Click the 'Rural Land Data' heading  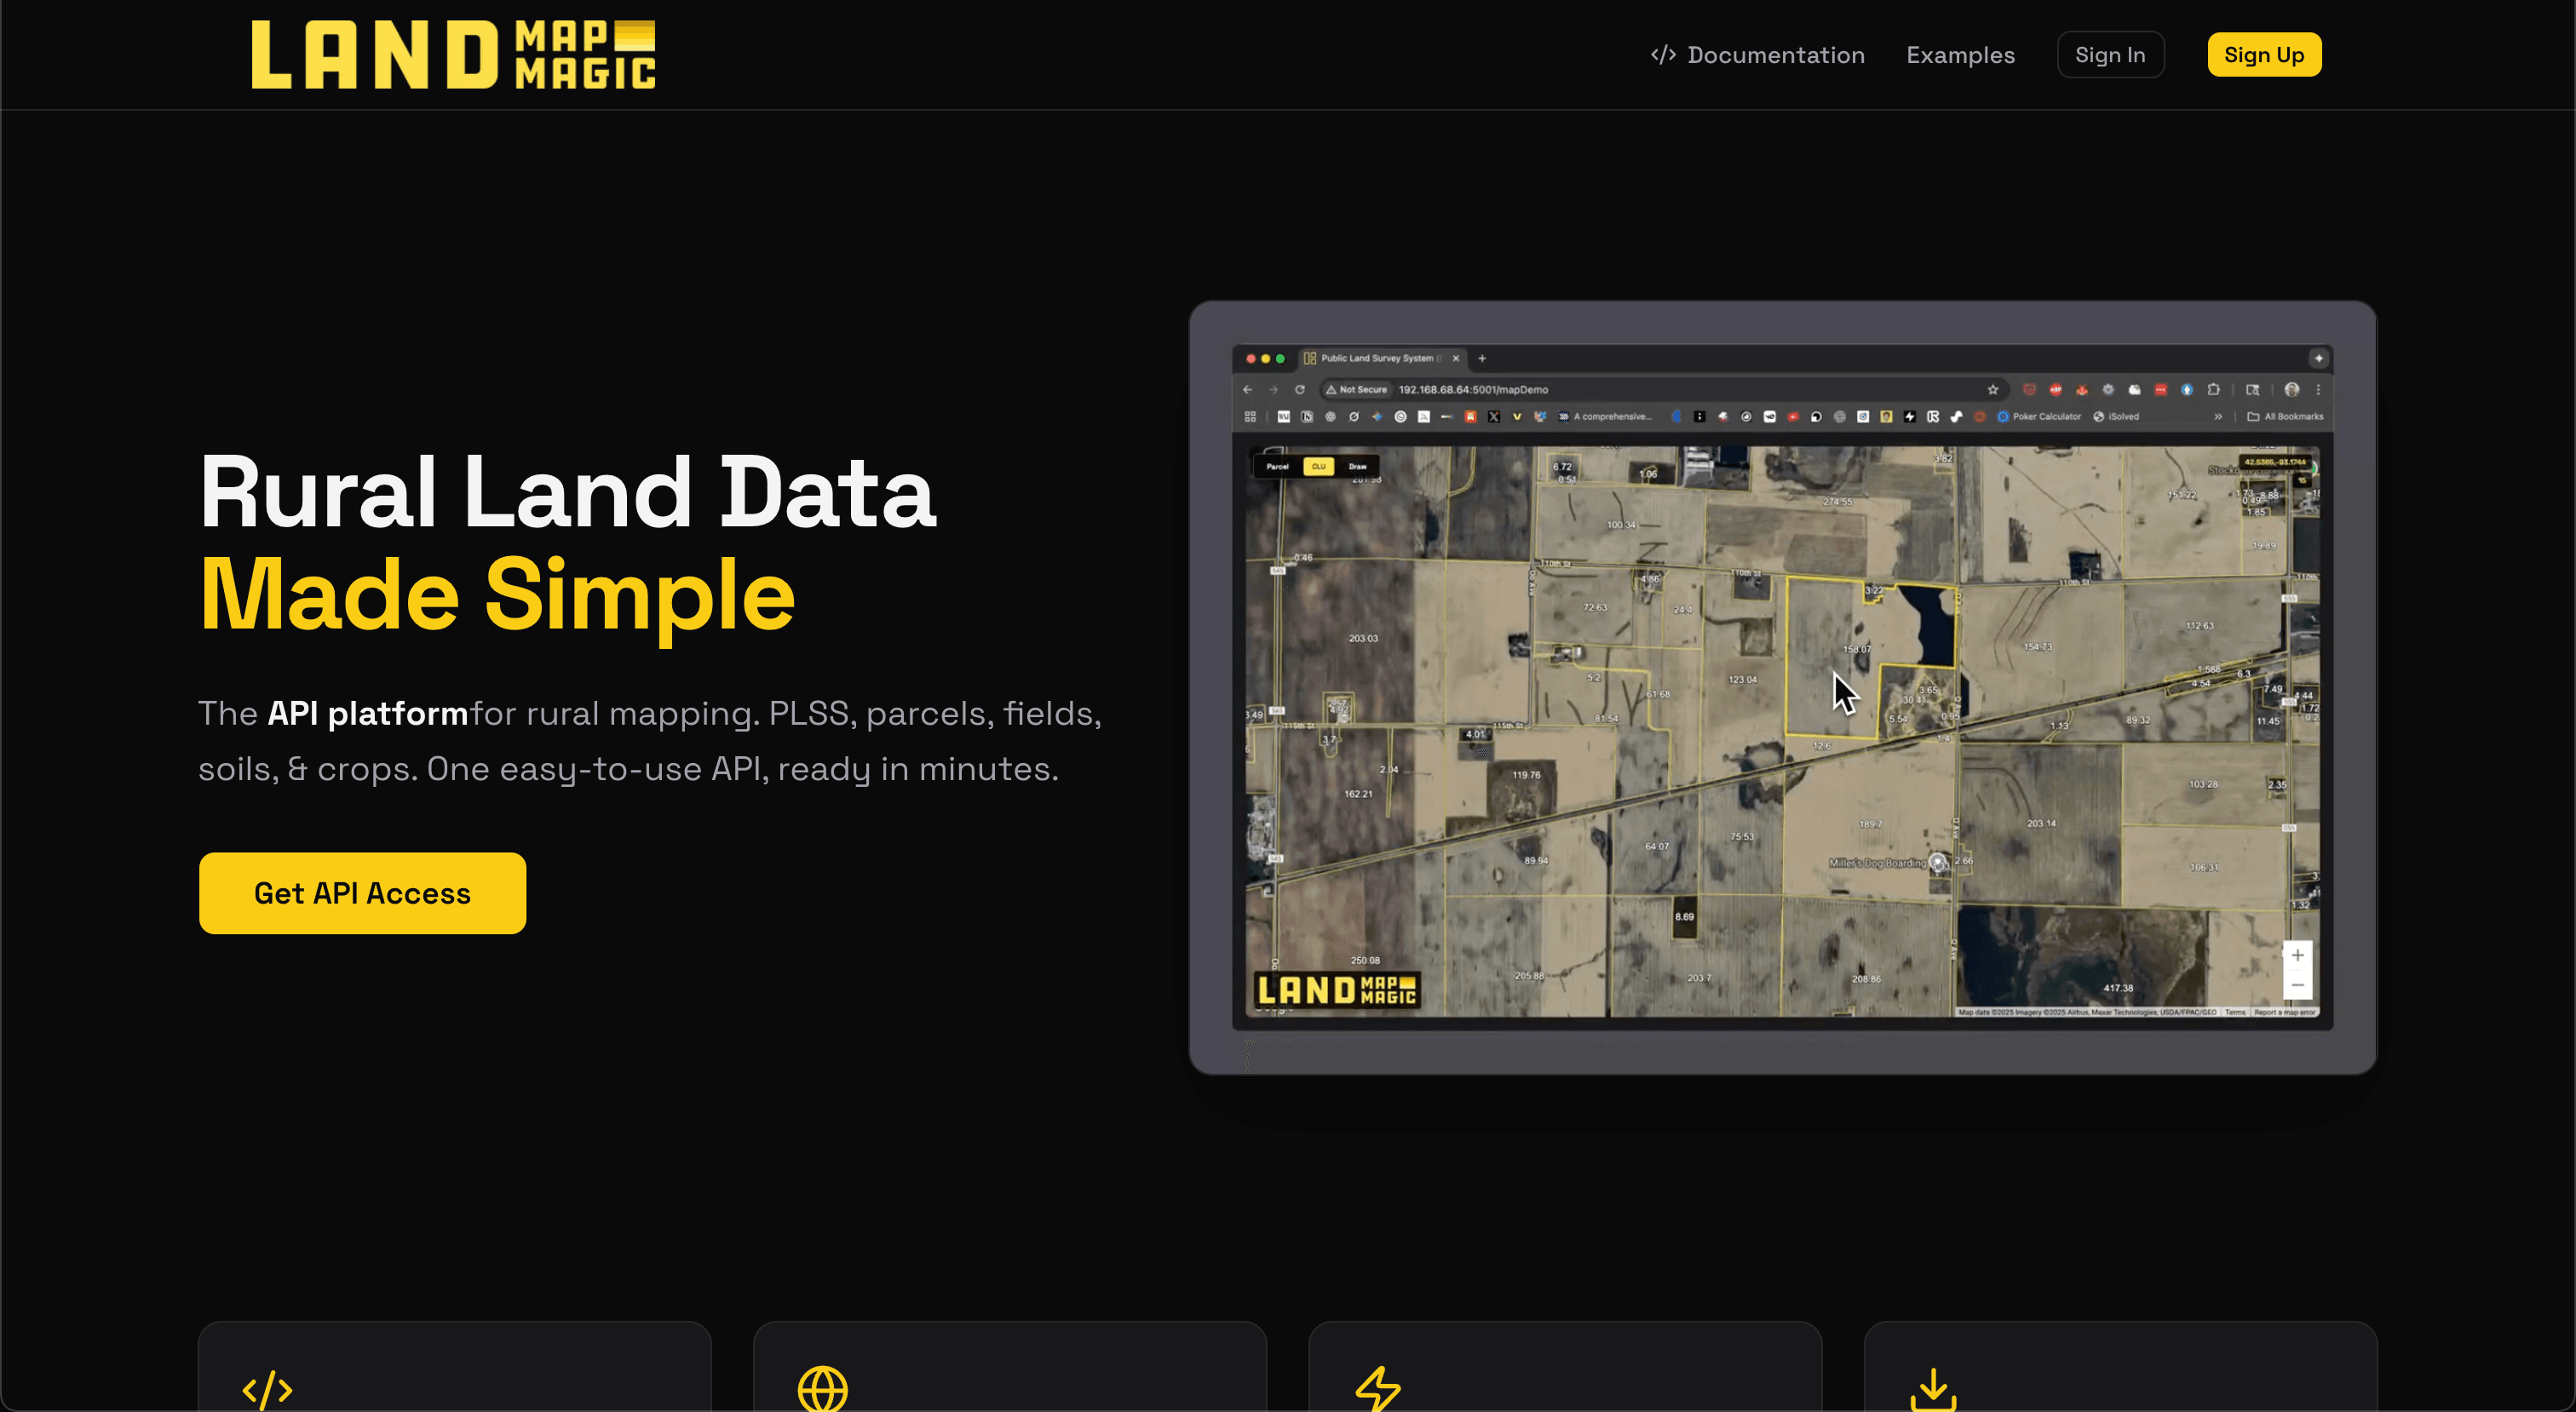tap(568, 491)
